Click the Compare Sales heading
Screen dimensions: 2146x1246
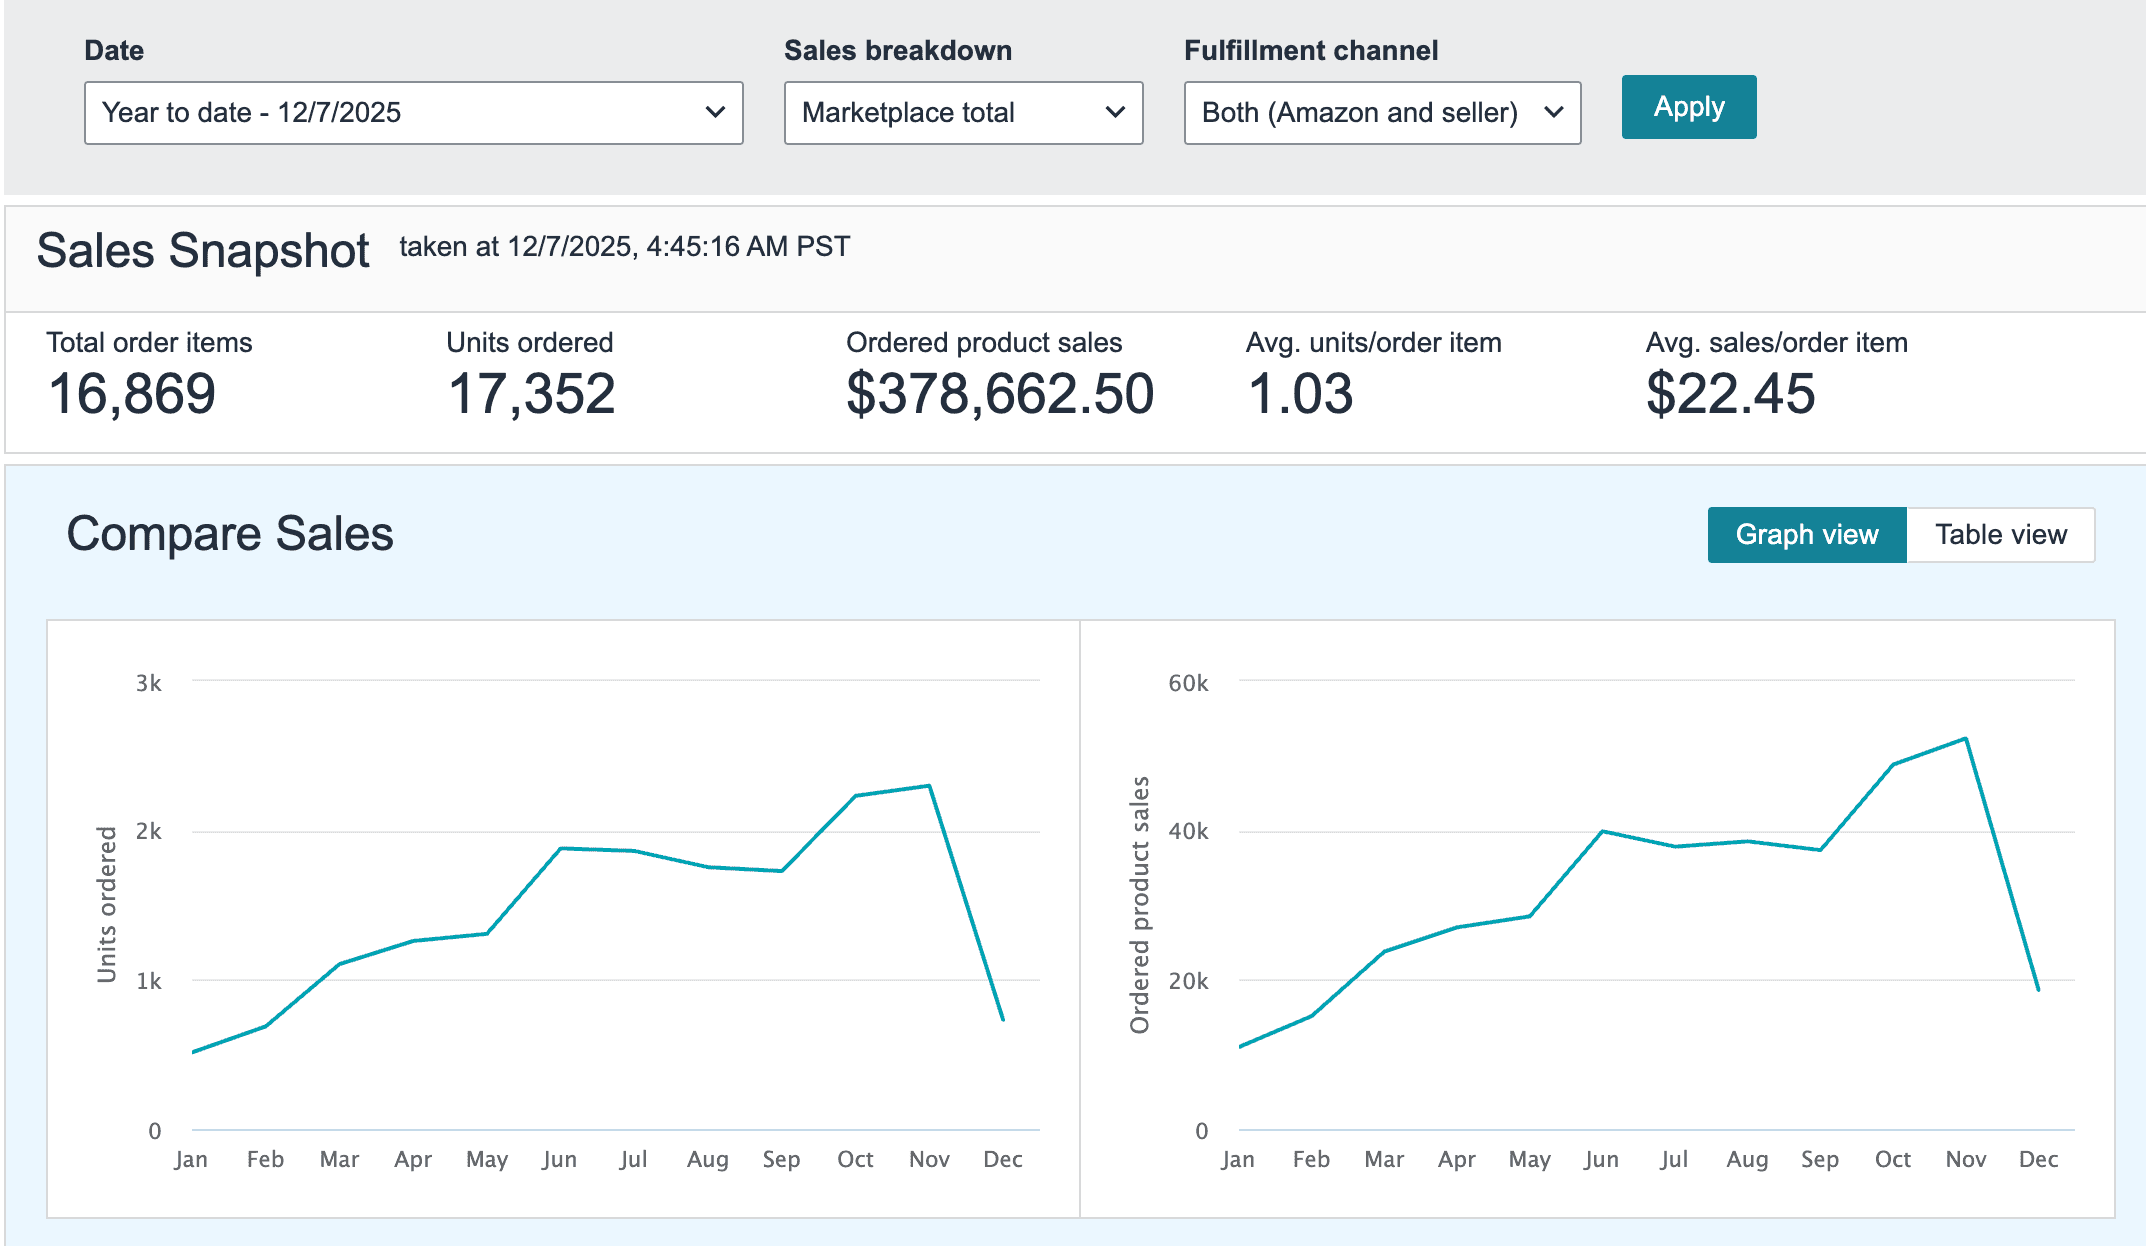(229, 533)
